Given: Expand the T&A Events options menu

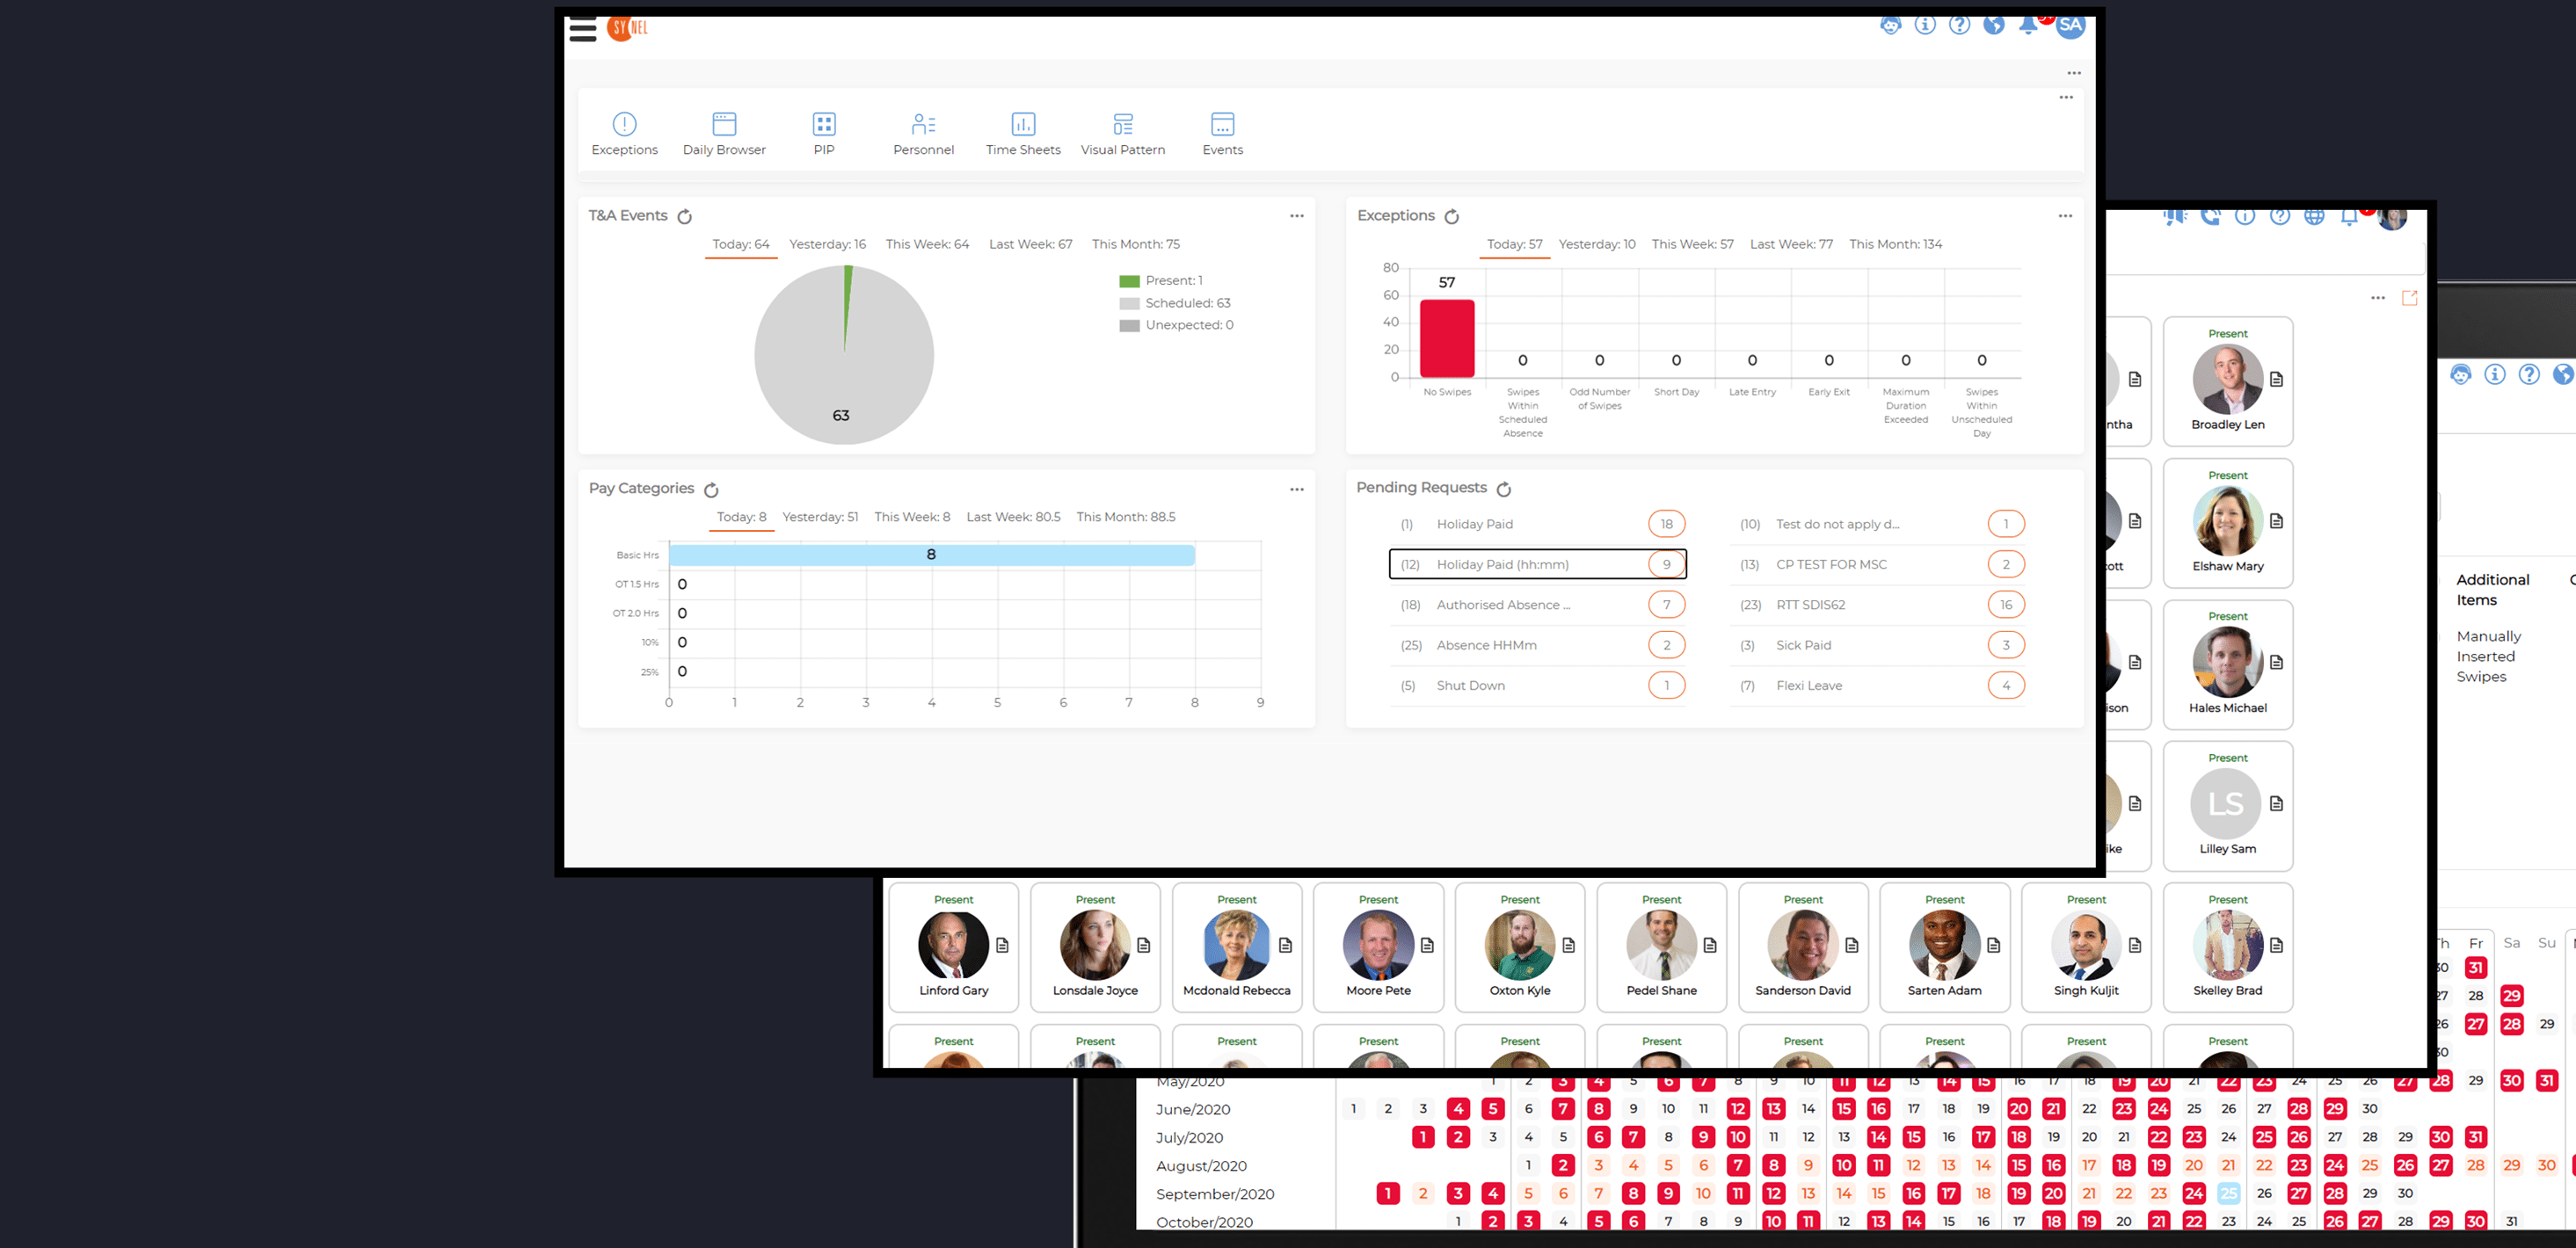Looking at the screenshot, I should 1296,216.
